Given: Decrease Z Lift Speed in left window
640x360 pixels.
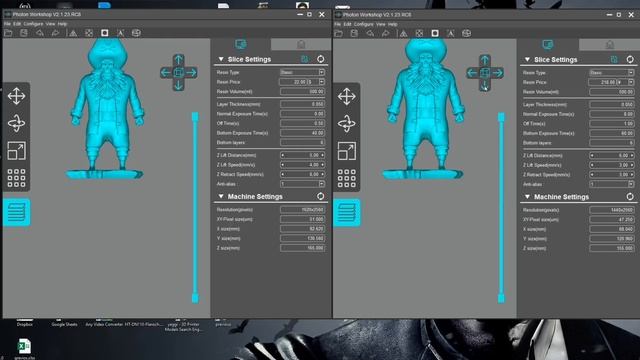Looking at the screenshot, I should pyautogui.click(x=282, y=165).
